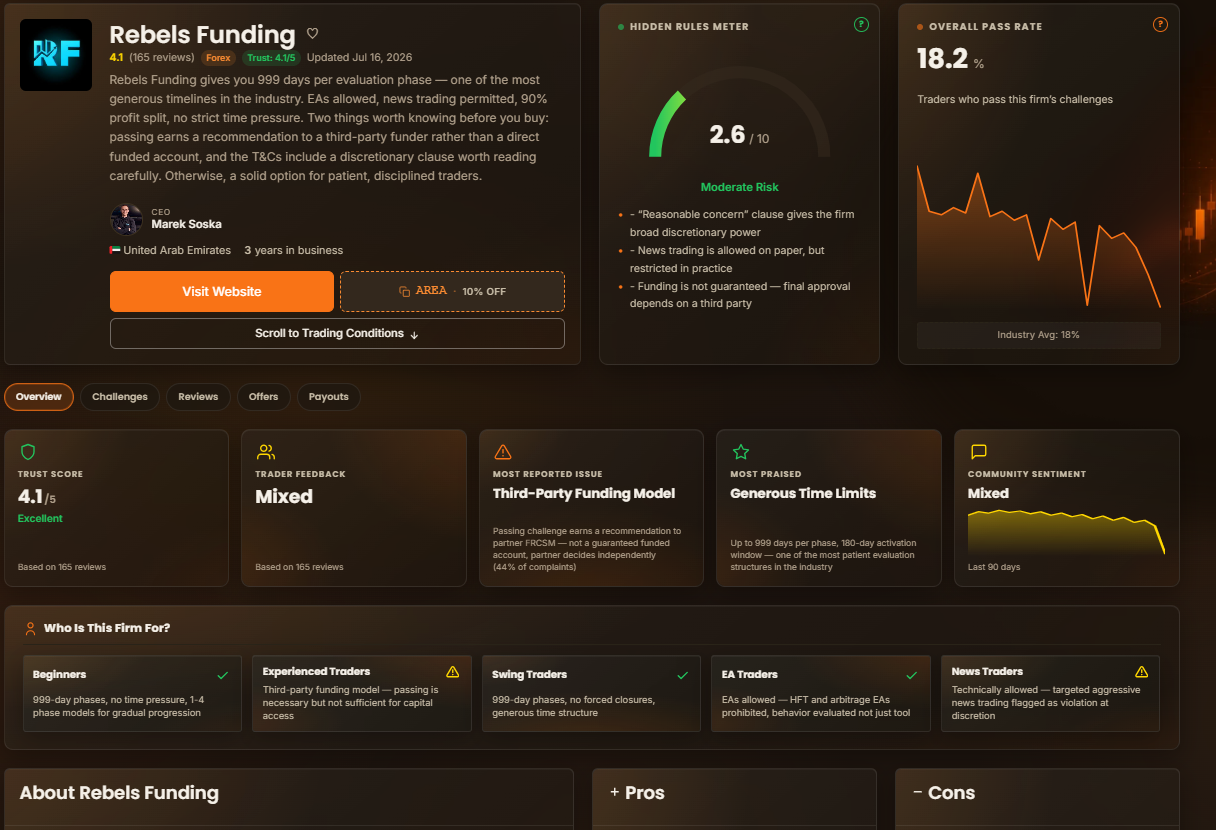Click the United Arab Emirates flag icon

pyautogui.click(x=115, y=250)
